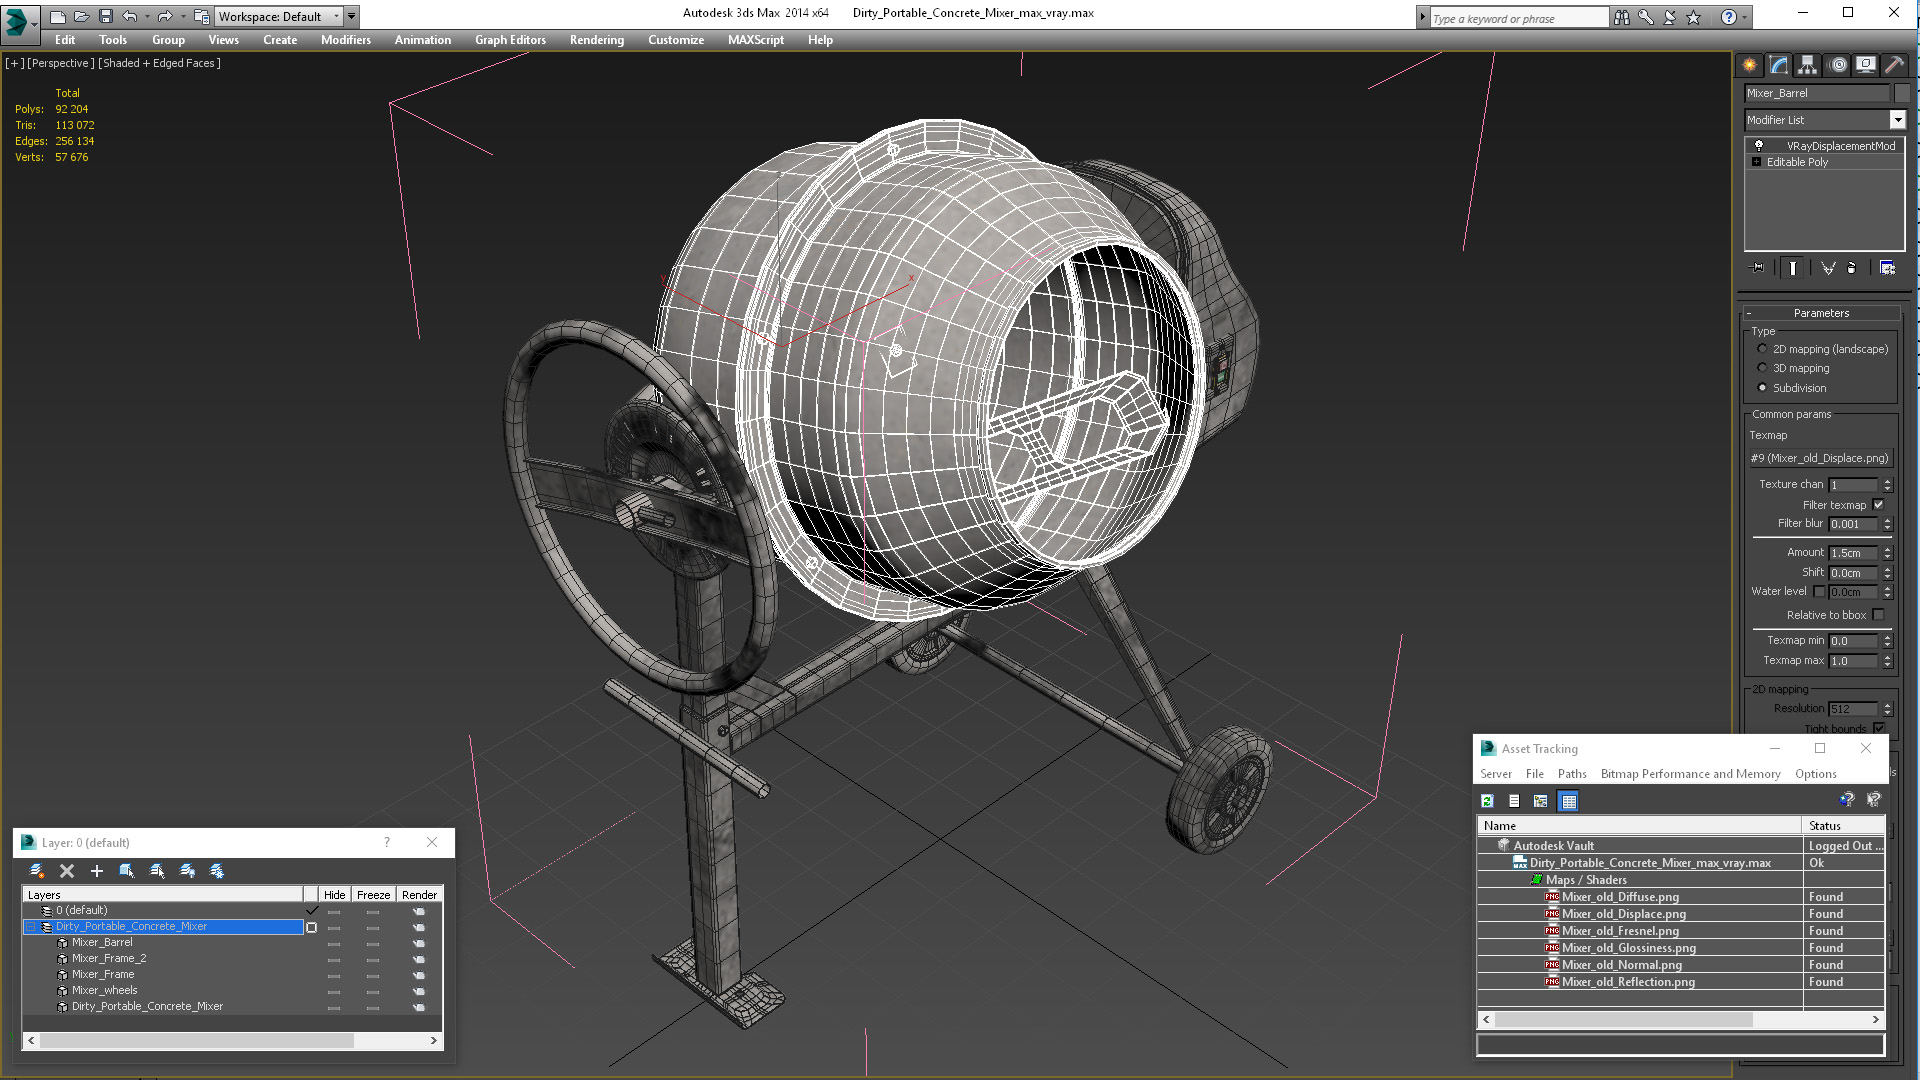Open the Modifiers menu
The height and width of the screenshot is (1080, 1920).
(x=345, y=40)
